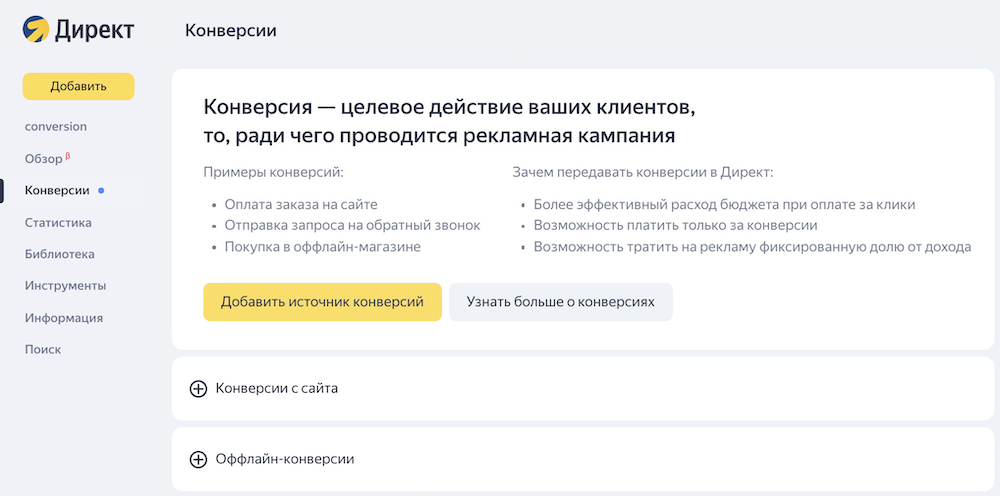Viewport: 1000px width, 496px height.
Task: Expand the Оффлайн-конверсии section title
Action: (x=285, y=459)
